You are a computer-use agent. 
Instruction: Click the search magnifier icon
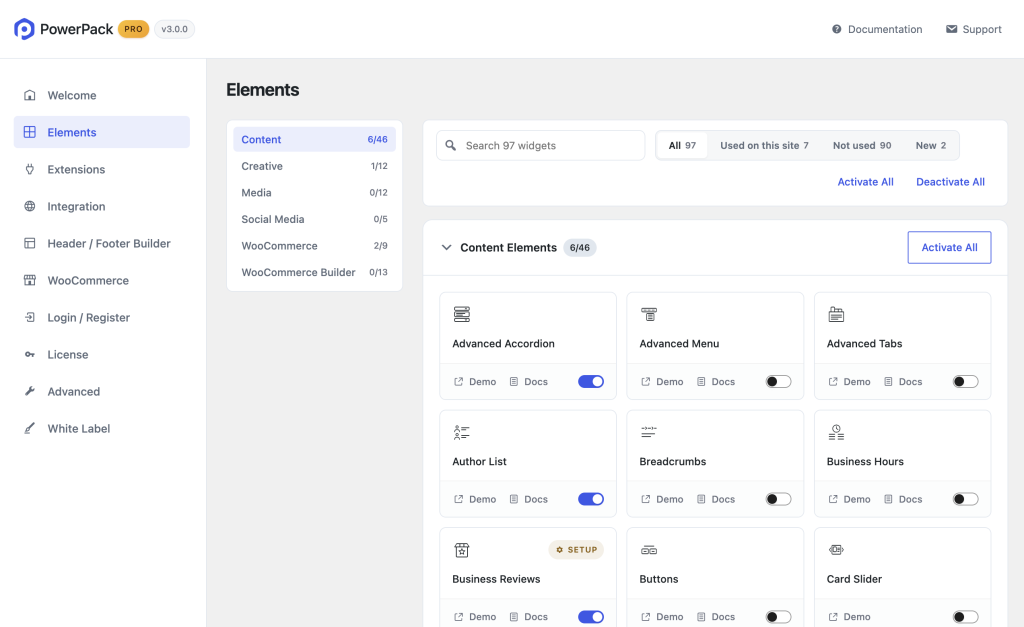(451, 145)
